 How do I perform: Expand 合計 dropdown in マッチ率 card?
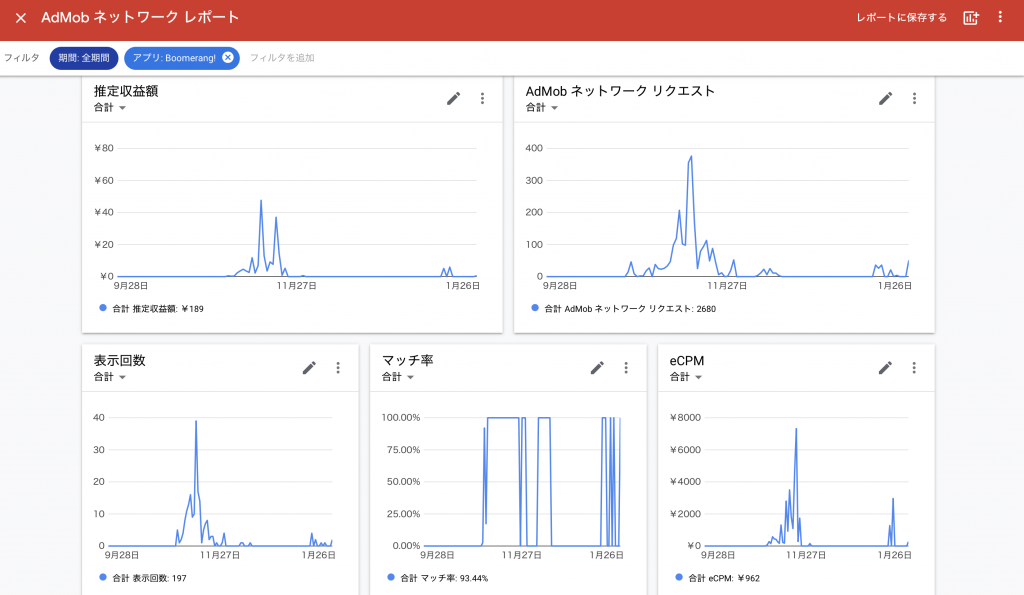pyautogui.click(x=398, y=377)
